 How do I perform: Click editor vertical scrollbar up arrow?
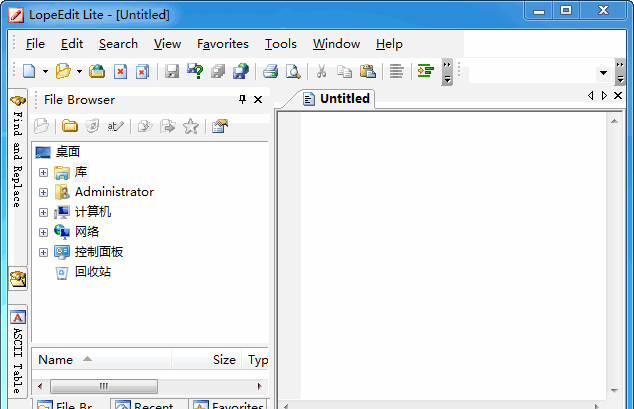pos(614,121)
